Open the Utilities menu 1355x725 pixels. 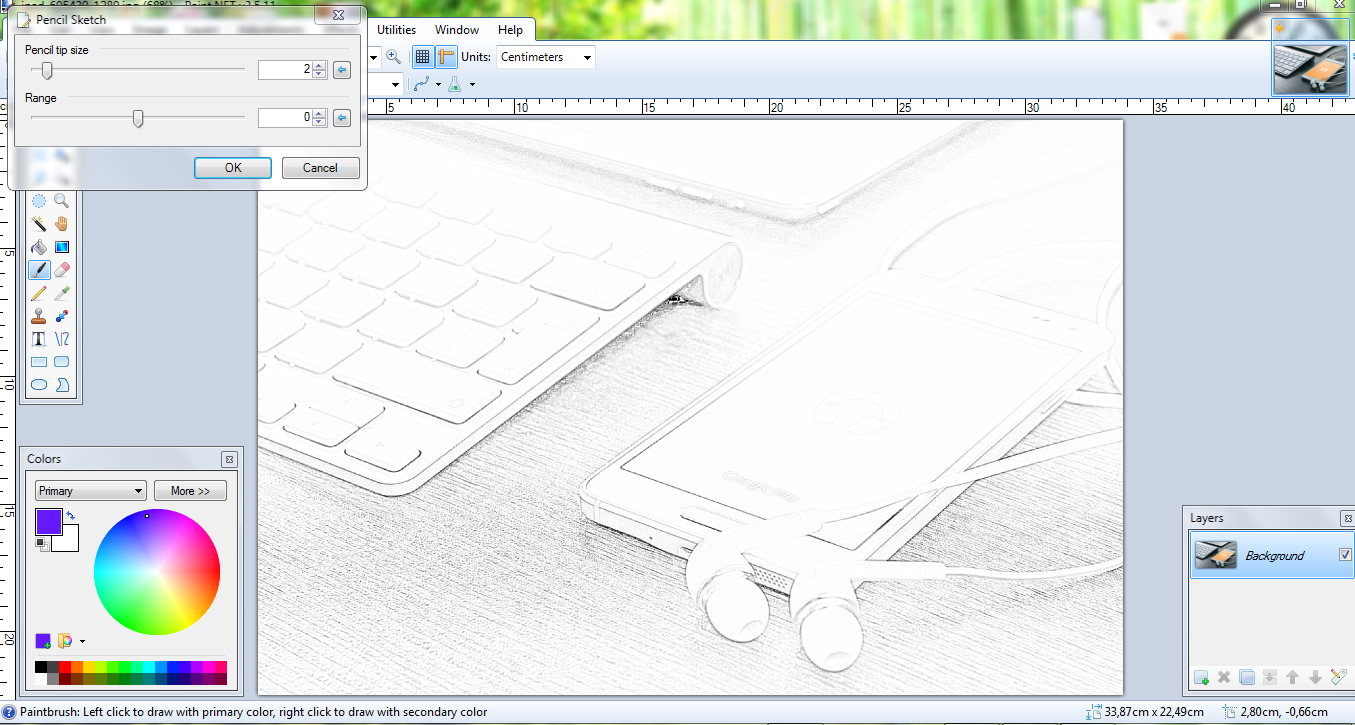point(396,30)
